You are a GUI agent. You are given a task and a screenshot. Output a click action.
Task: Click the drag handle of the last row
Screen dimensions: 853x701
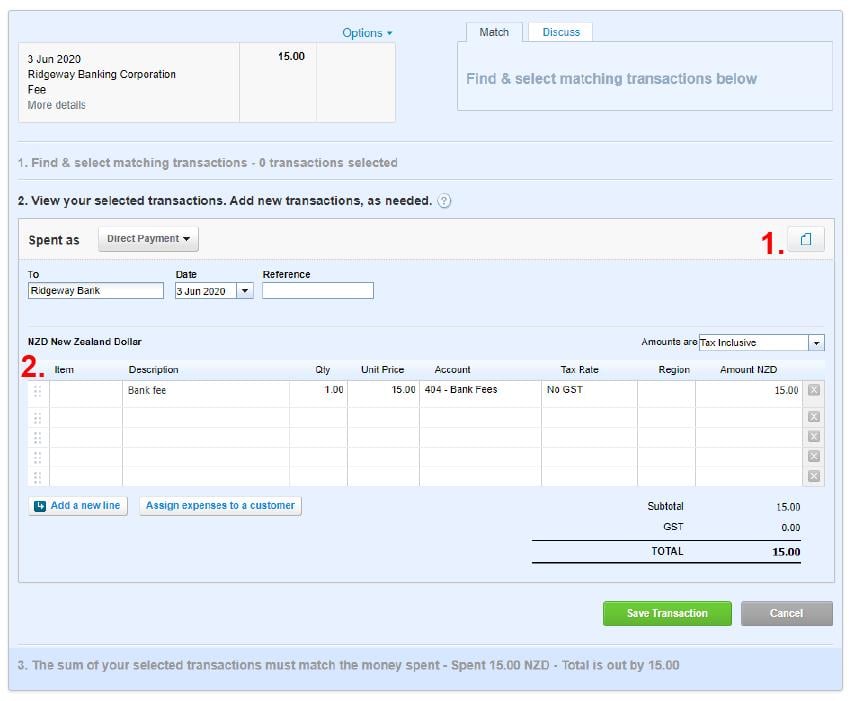(x=38, y=476)
